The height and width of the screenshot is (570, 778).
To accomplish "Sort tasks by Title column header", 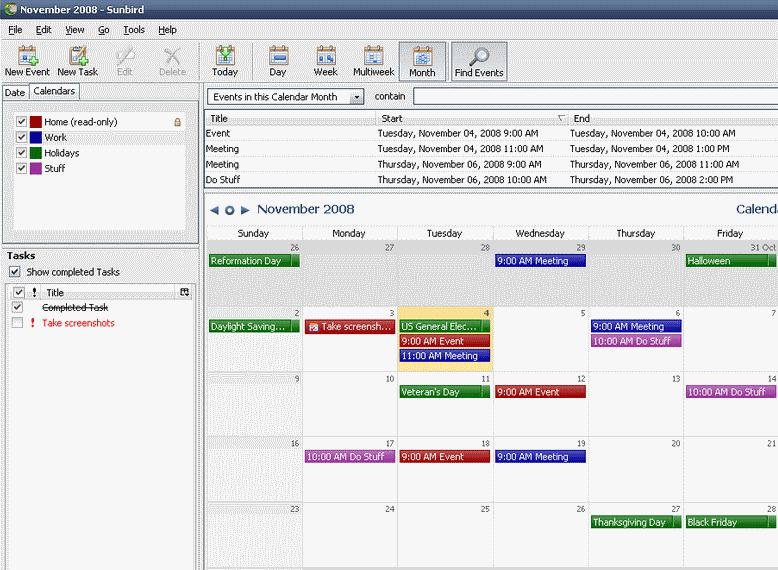I will click(108, 292).
